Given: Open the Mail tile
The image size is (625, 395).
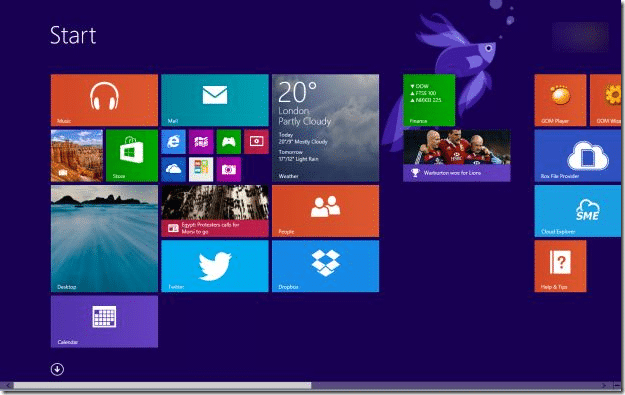Looking at the screenshot, I should tap(215, 100).
